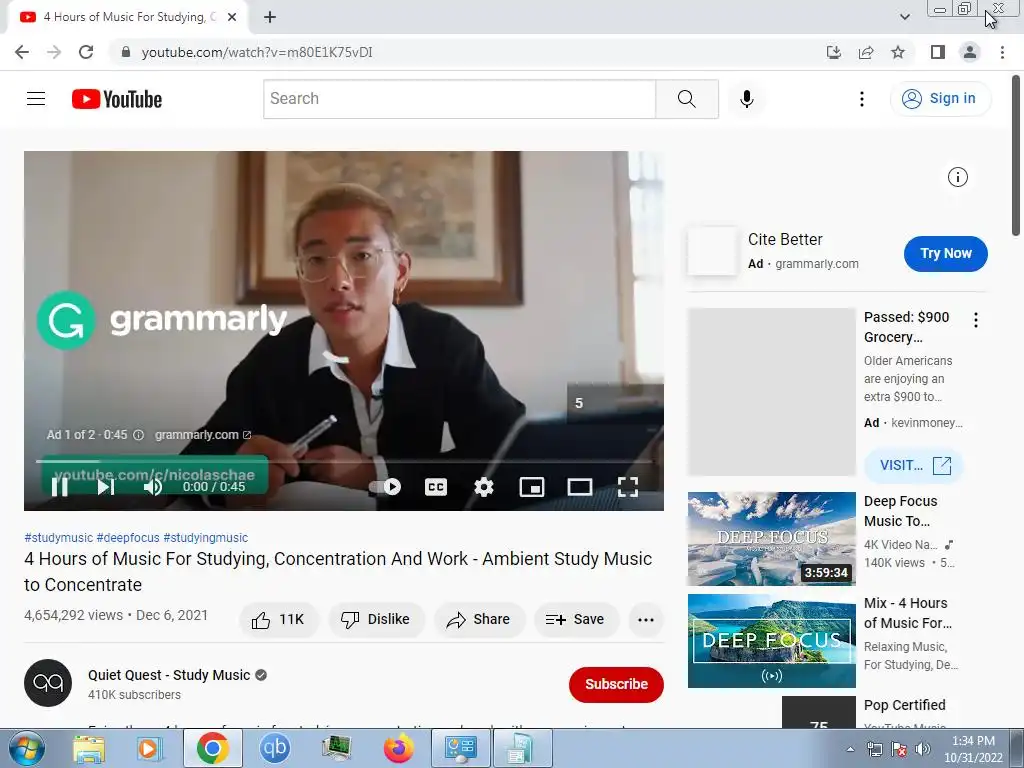This screenshot has width=1024, height=768.
Task: Go back with browser back arrow
Action: [x=22, y=52]
